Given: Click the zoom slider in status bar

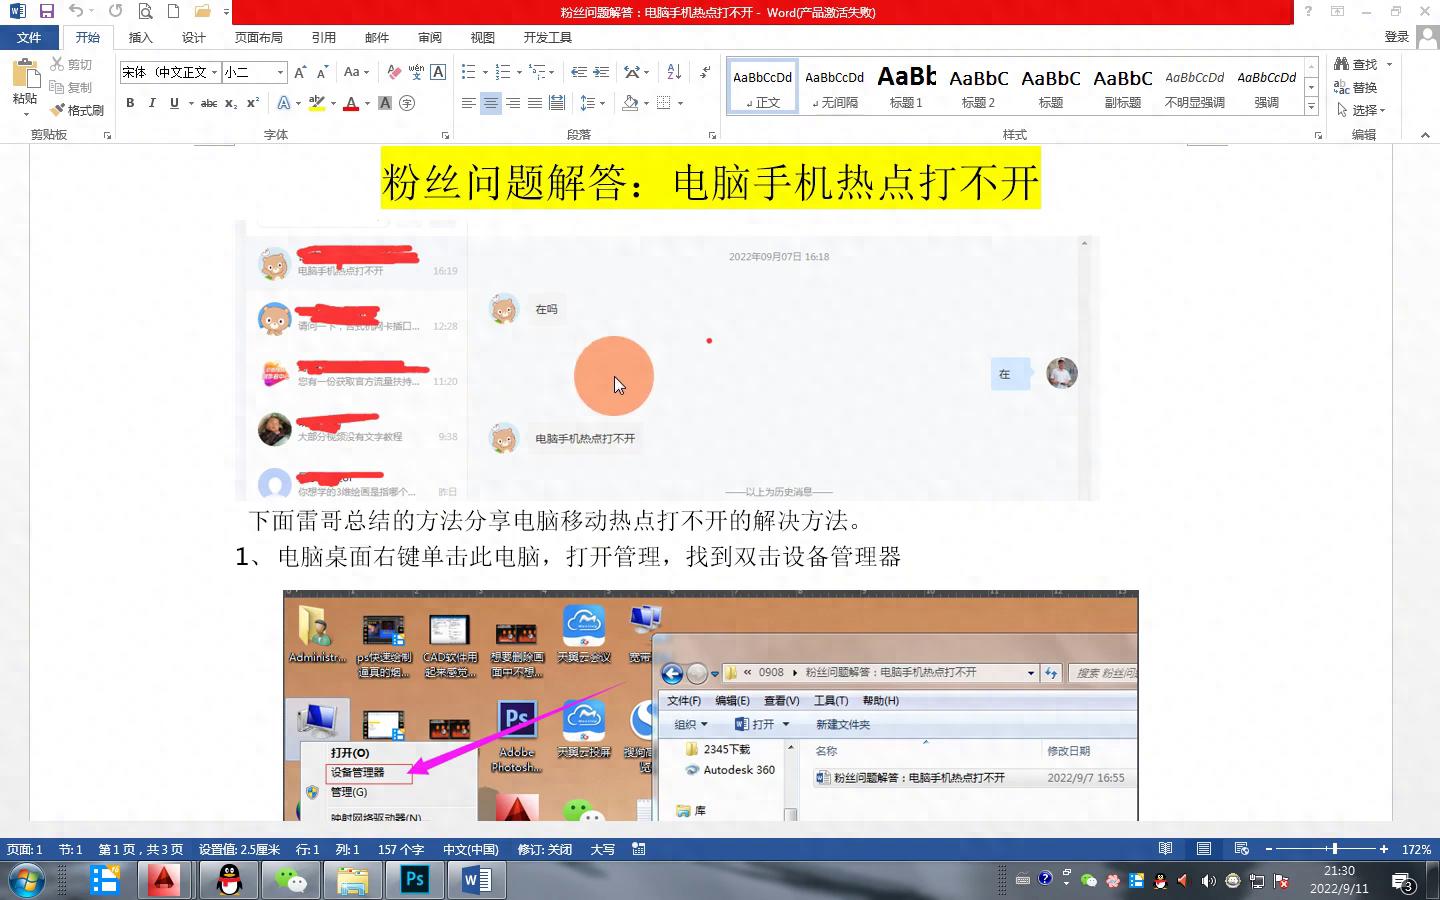Looking at the screenshot, I should (x=1334, y=849).
